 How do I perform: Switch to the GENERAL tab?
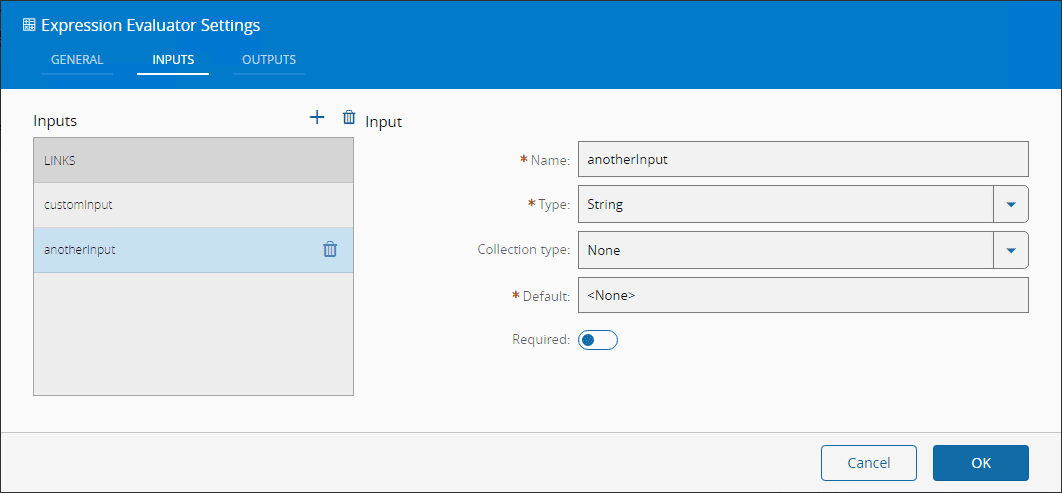click(x=77, y=60)
